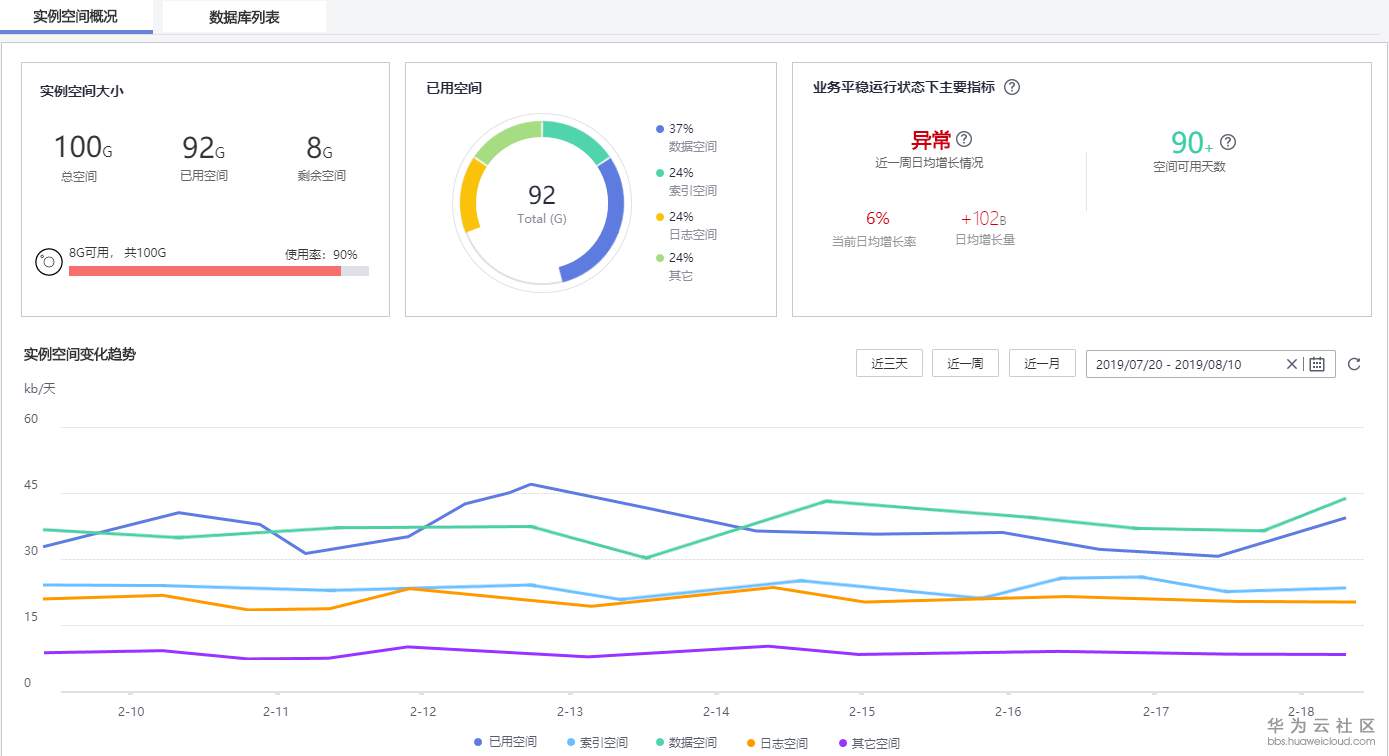Click the disk icon beside the usage bar
The height and width of the screenshot is (756, 1389).
coord(49,262)
